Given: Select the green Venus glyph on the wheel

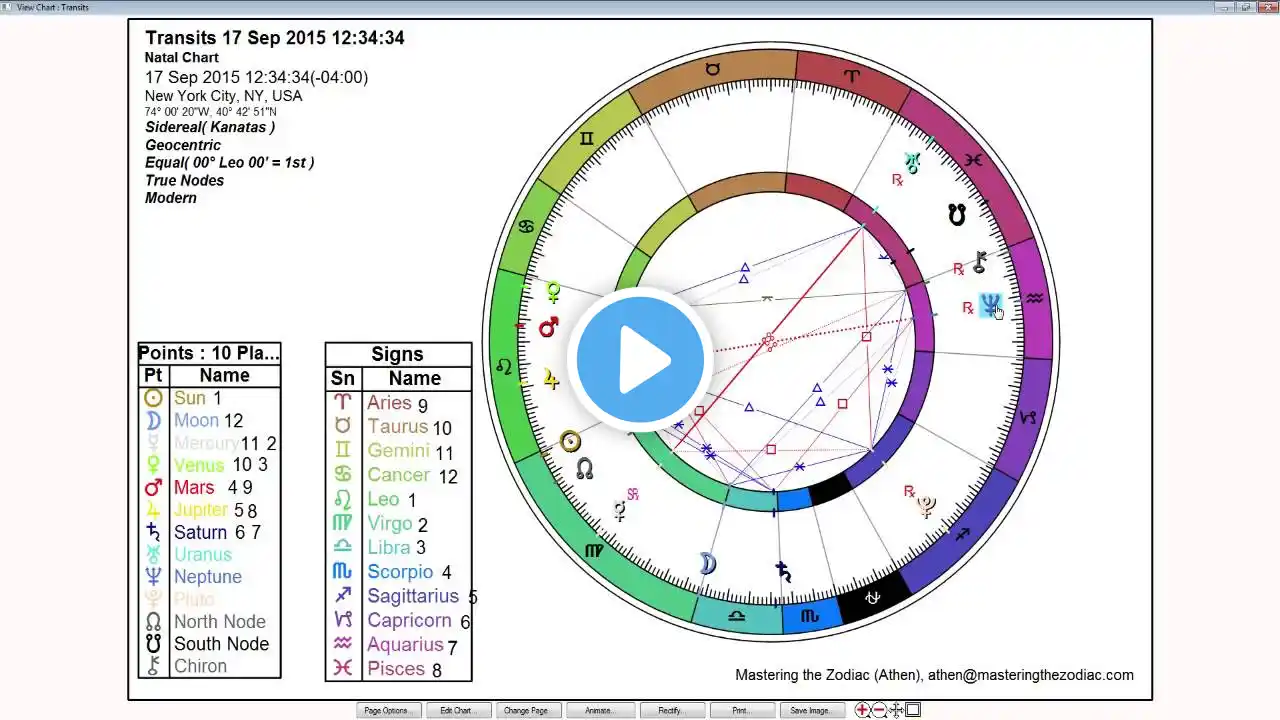Looking at the screenshot, I should (552, 292).
